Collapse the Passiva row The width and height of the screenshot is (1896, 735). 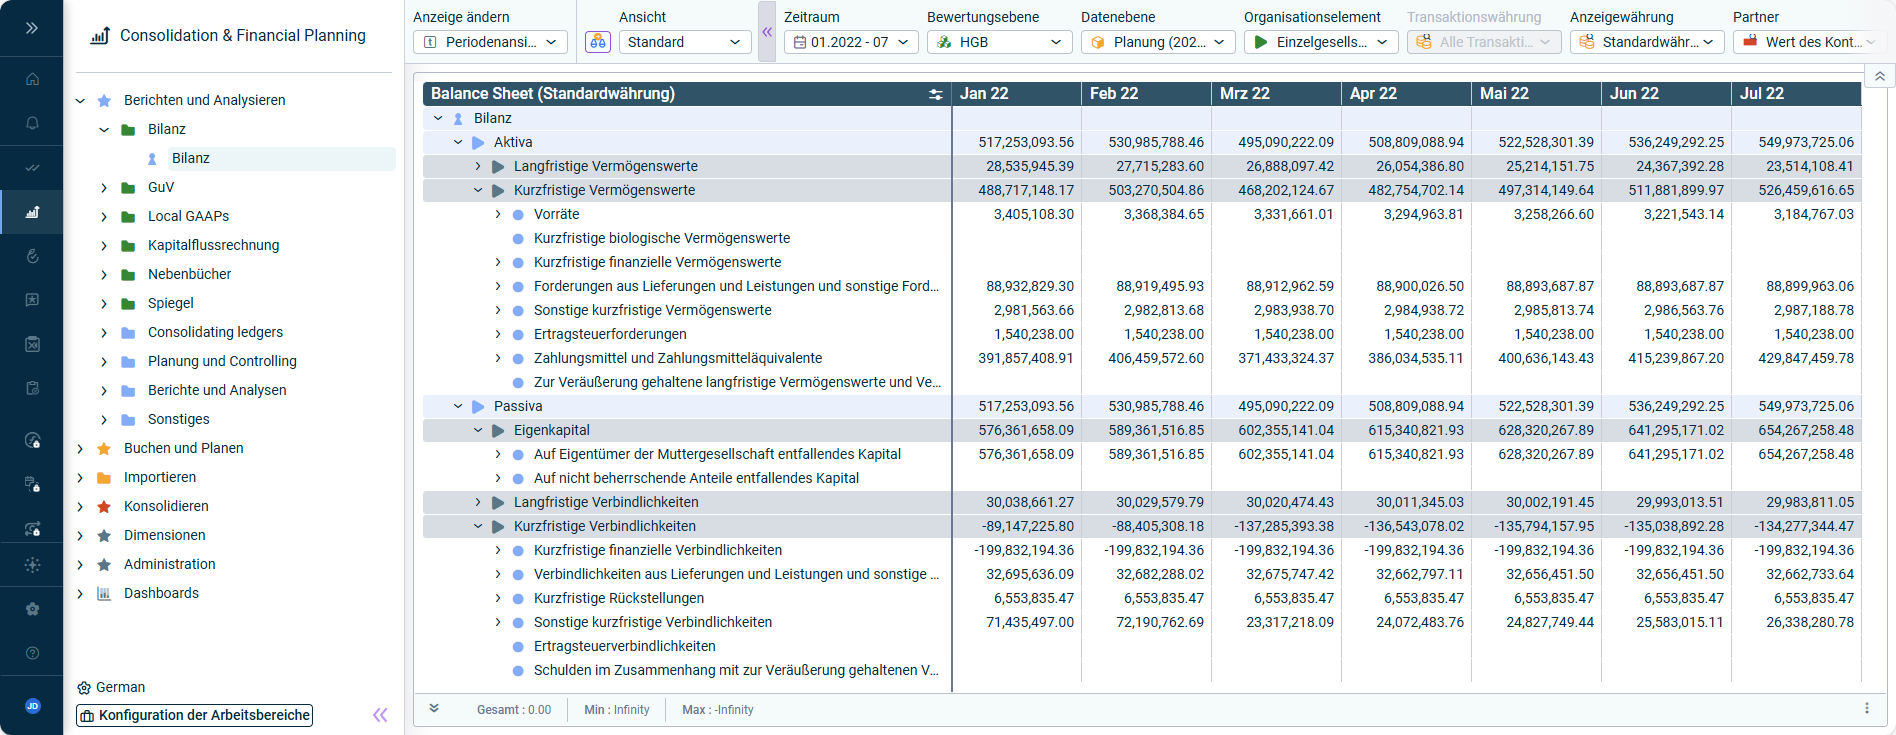pos(458,406)
